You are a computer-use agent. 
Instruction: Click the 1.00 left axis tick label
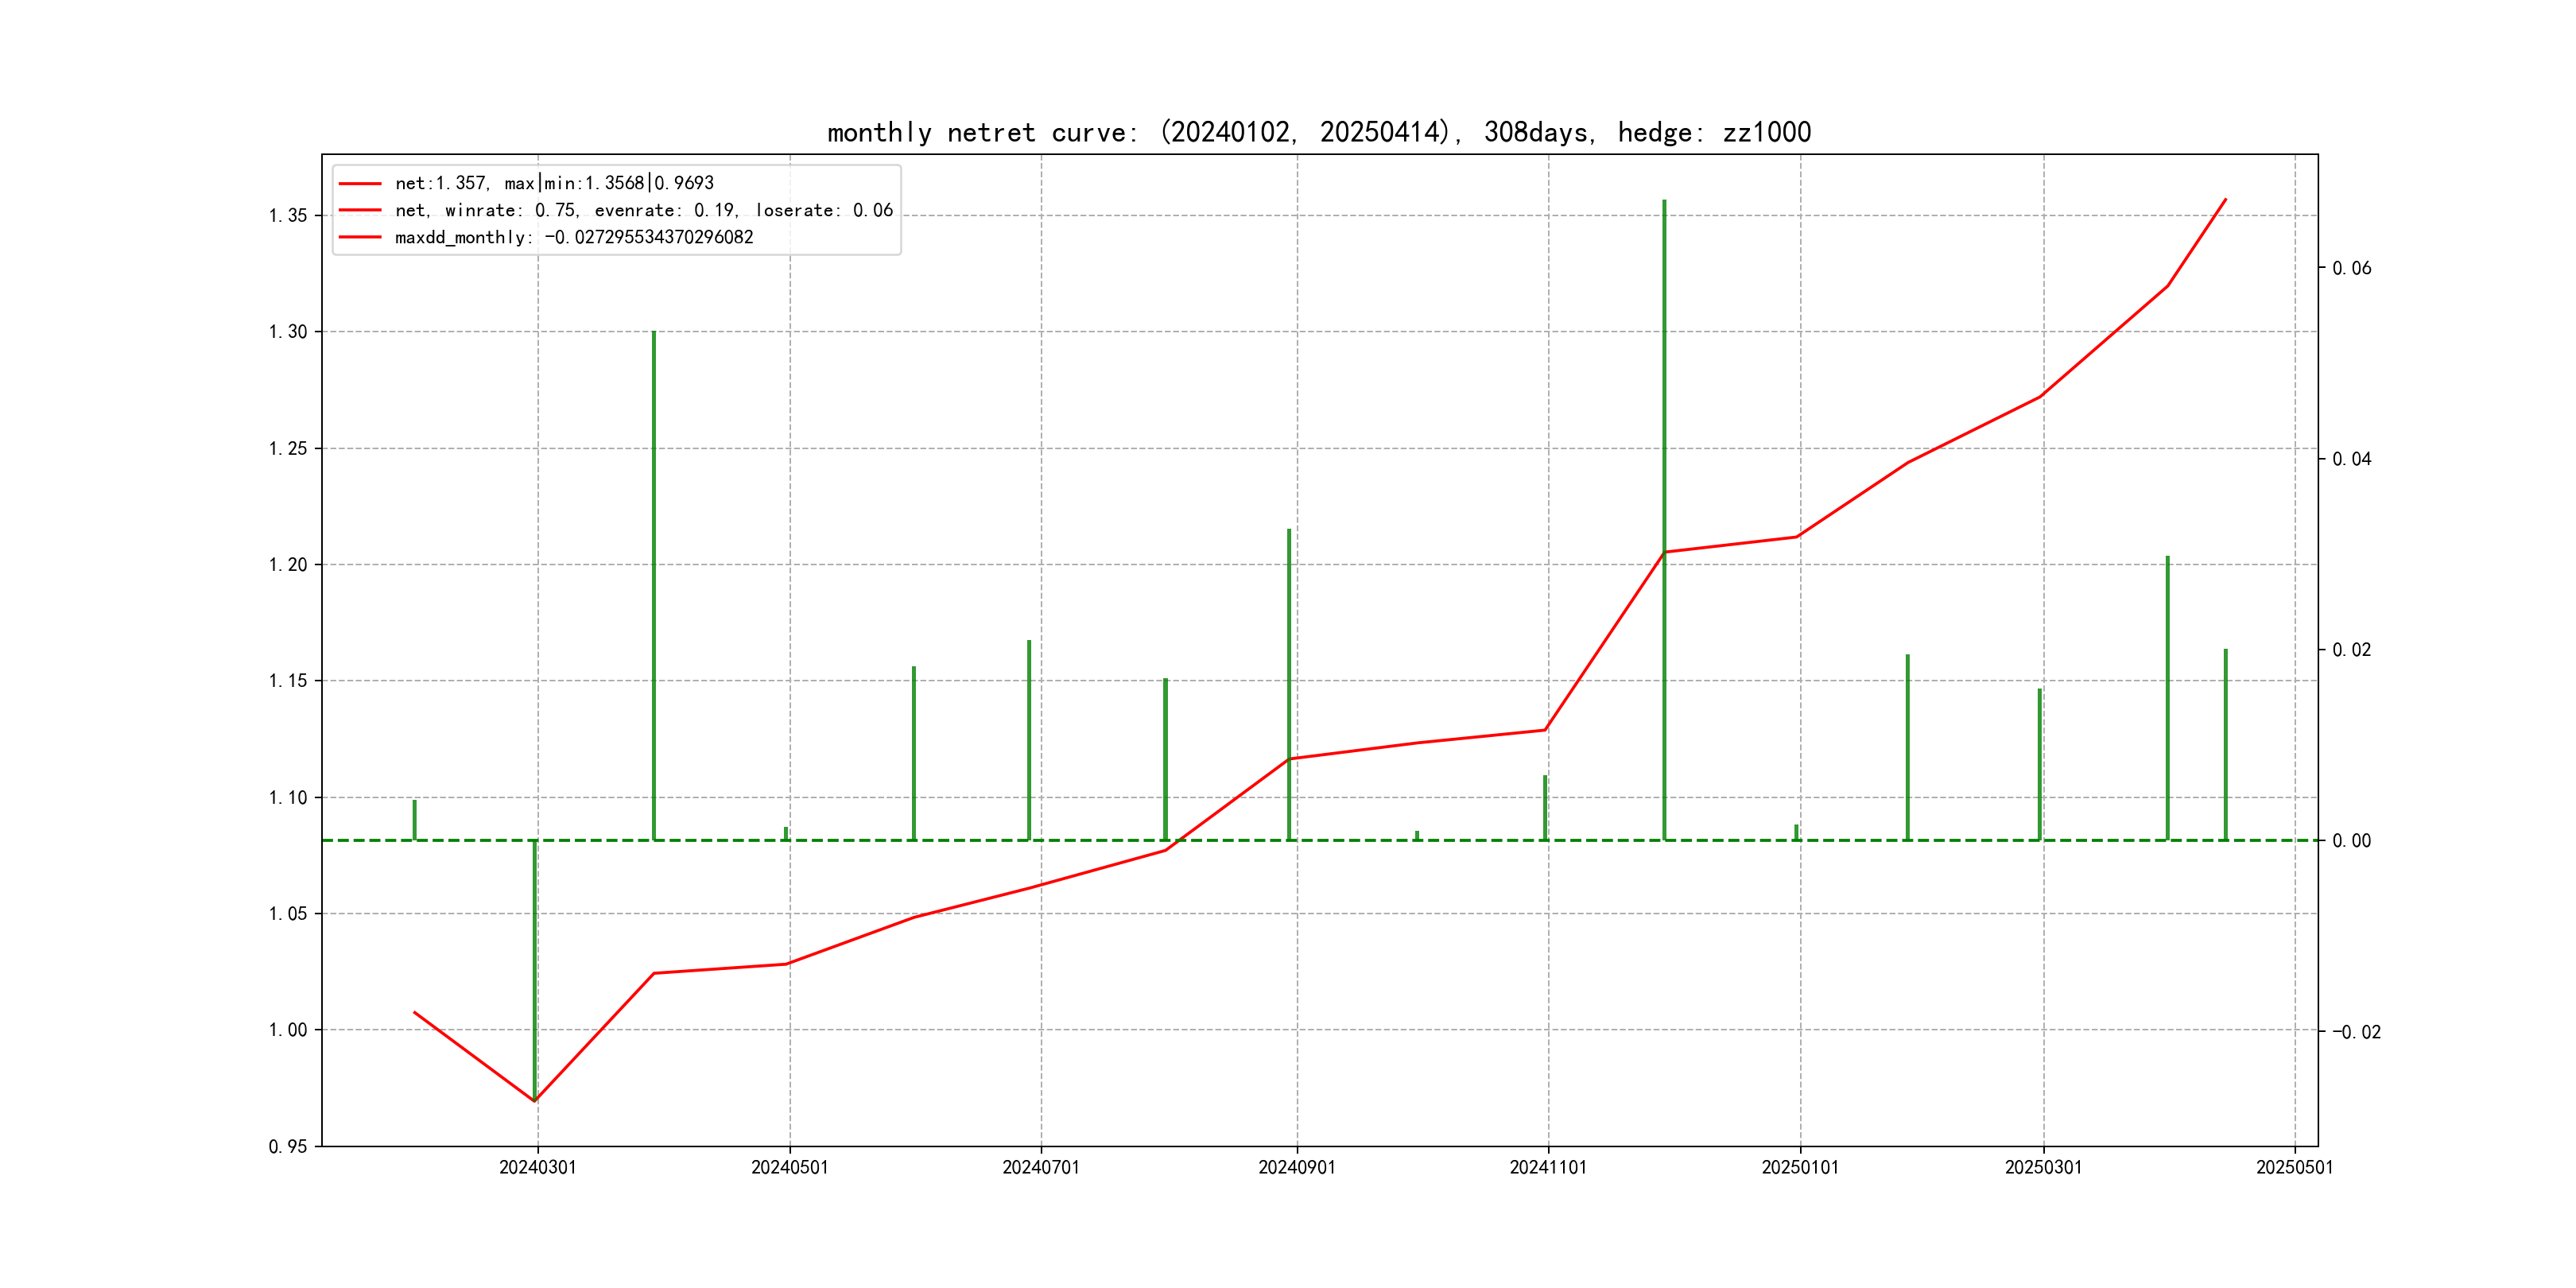288,1030
